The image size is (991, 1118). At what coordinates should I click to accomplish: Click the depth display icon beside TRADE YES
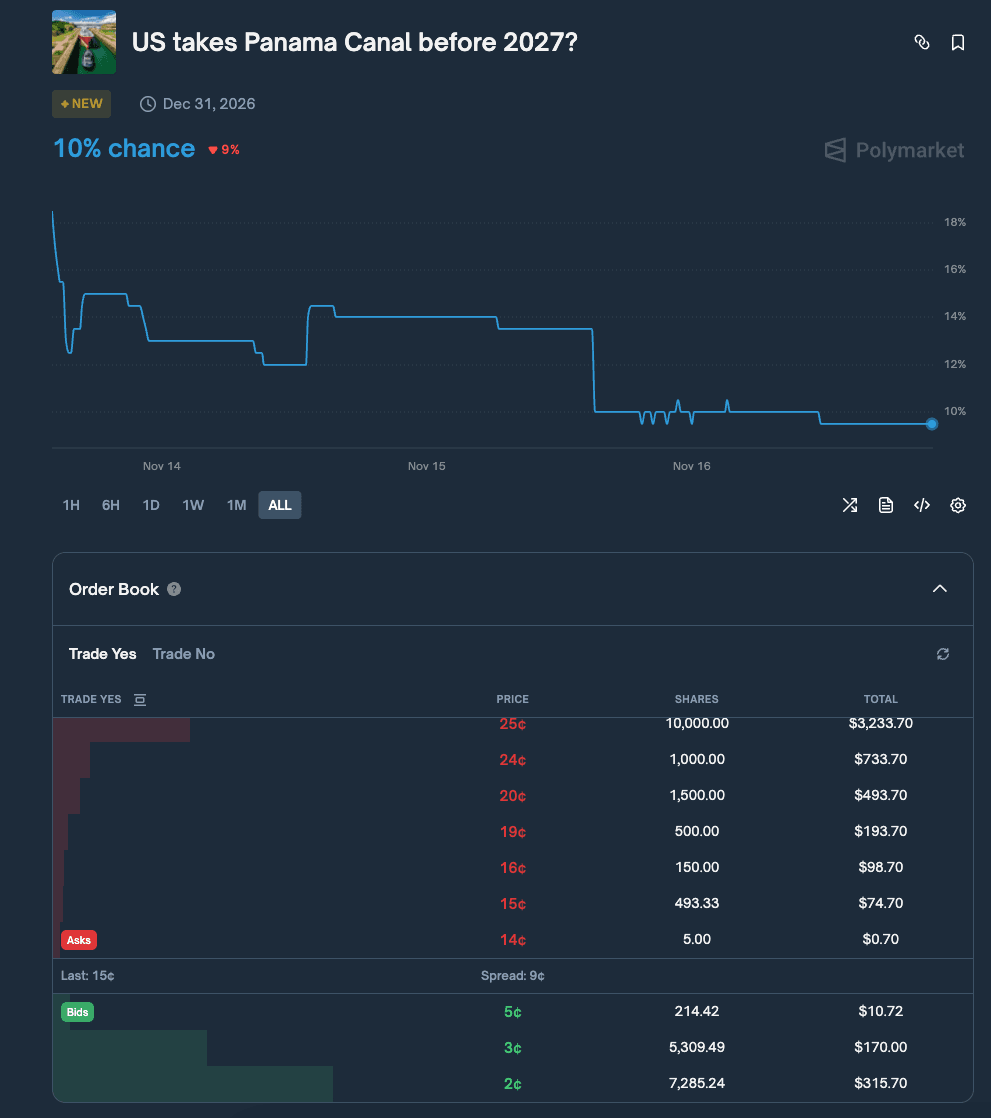[x=138, y=699]
